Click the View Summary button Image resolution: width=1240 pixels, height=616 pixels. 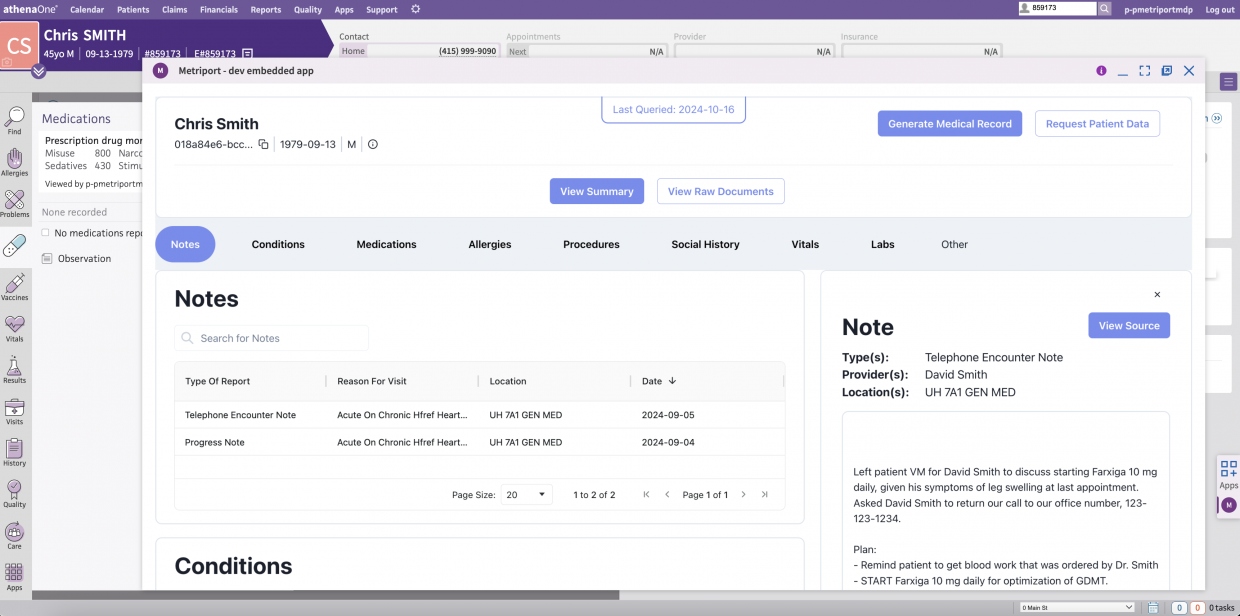tap(596, 191)
